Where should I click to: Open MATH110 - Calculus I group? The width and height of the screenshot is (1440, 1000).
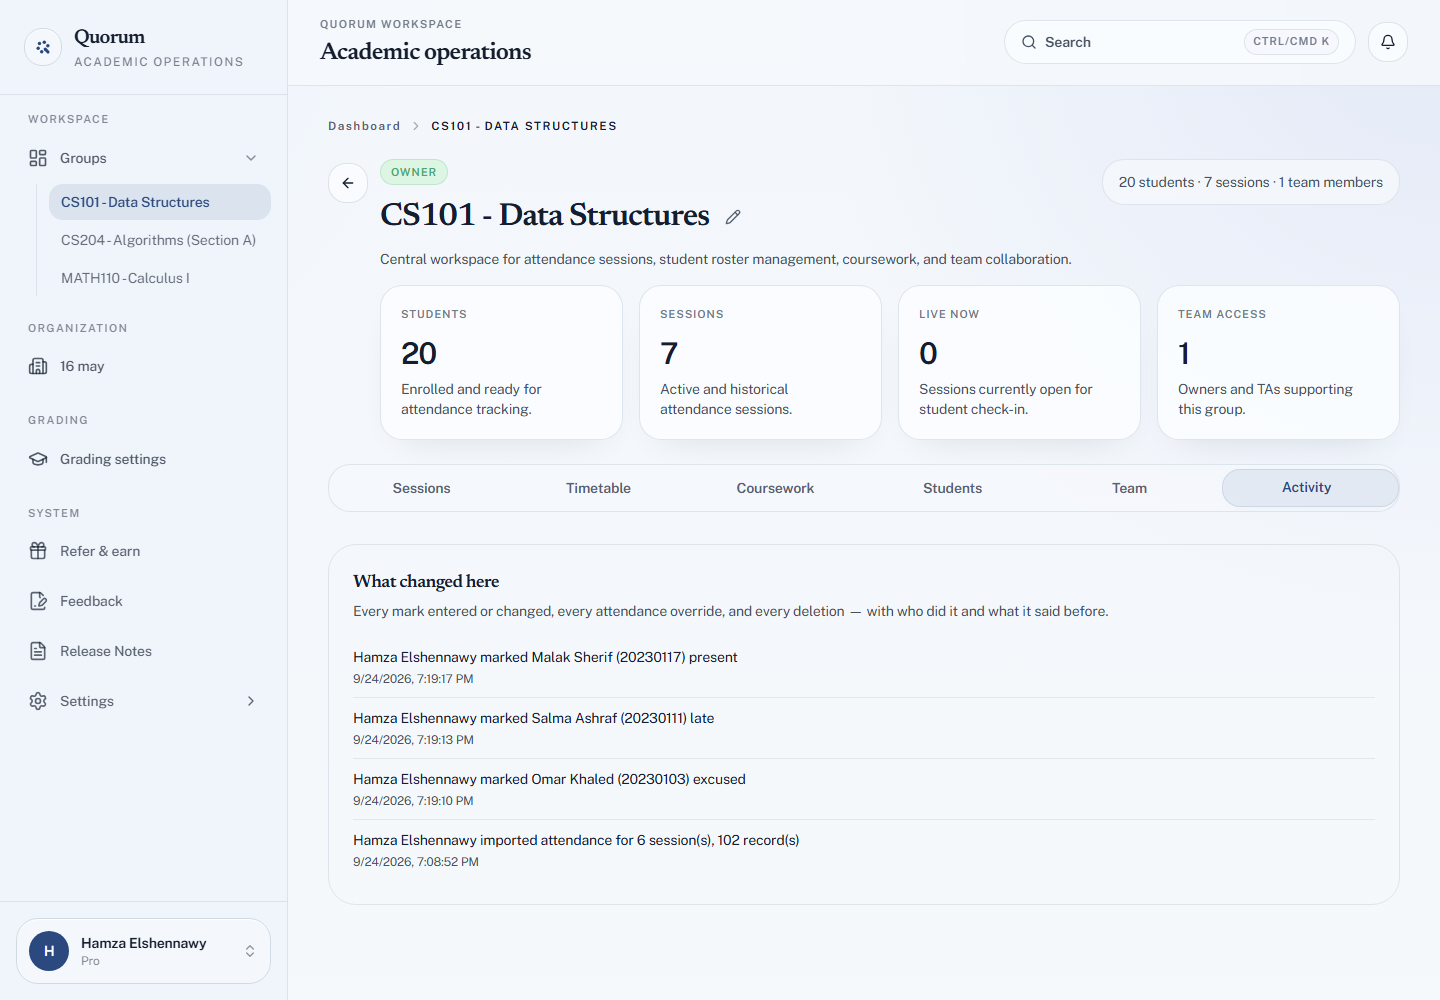click(x=160, y=278)
